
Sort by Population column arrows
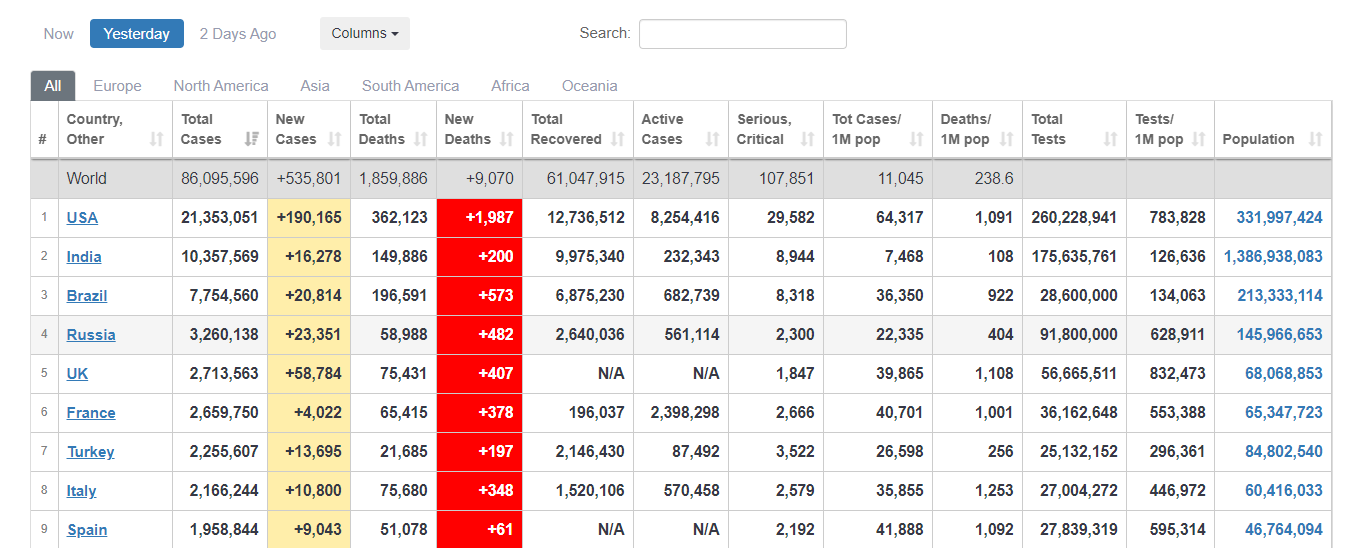tap(1315, 139)
